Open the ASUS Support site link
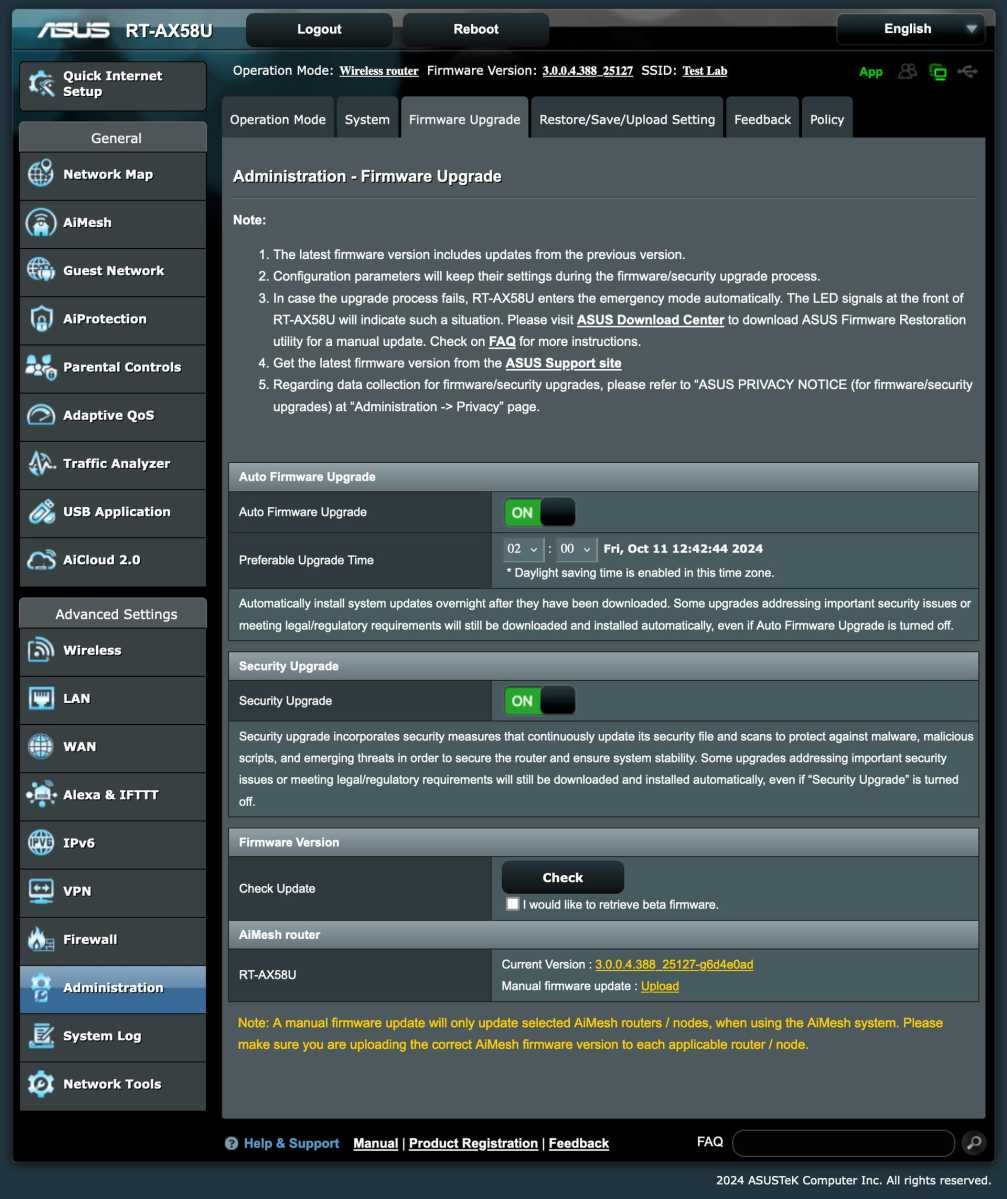 pyautogui.click(x=563, y=363)
